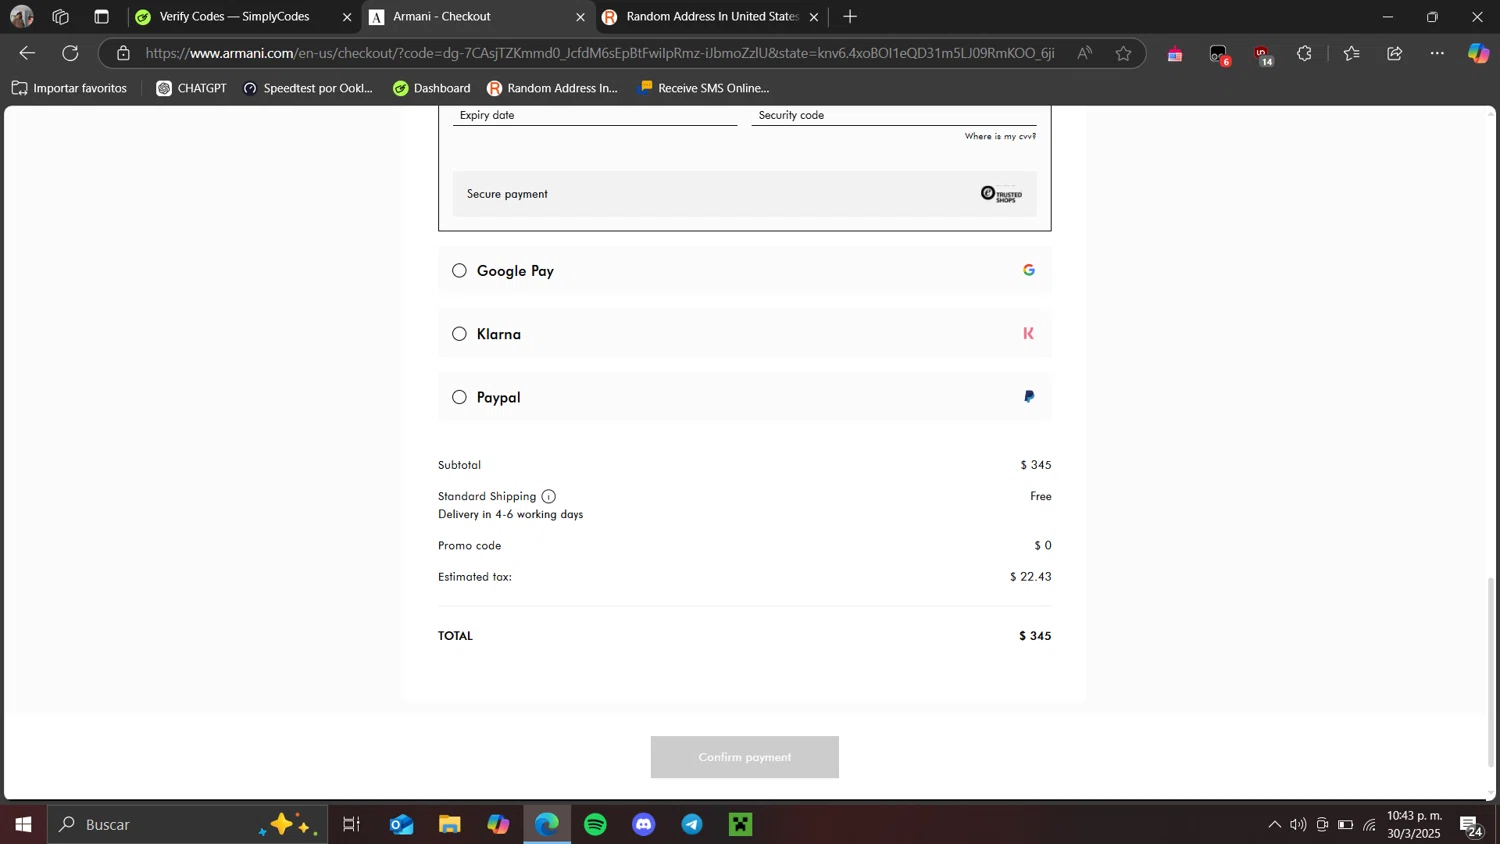The image size is (1500, 844).
Task: Close the Armani Checkout tab
Action: [580, 17]
